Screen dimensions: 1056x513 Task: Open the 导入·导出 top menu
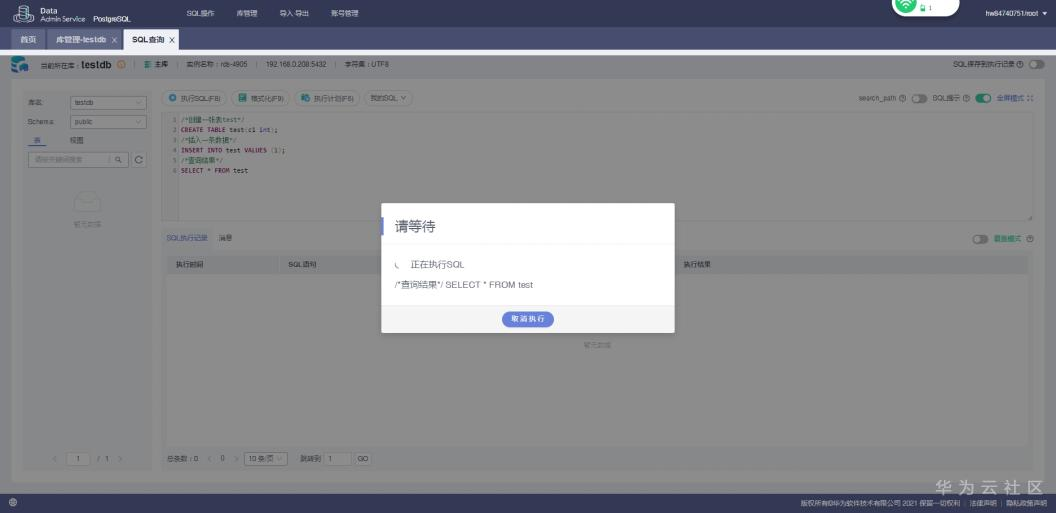point(294,13)
